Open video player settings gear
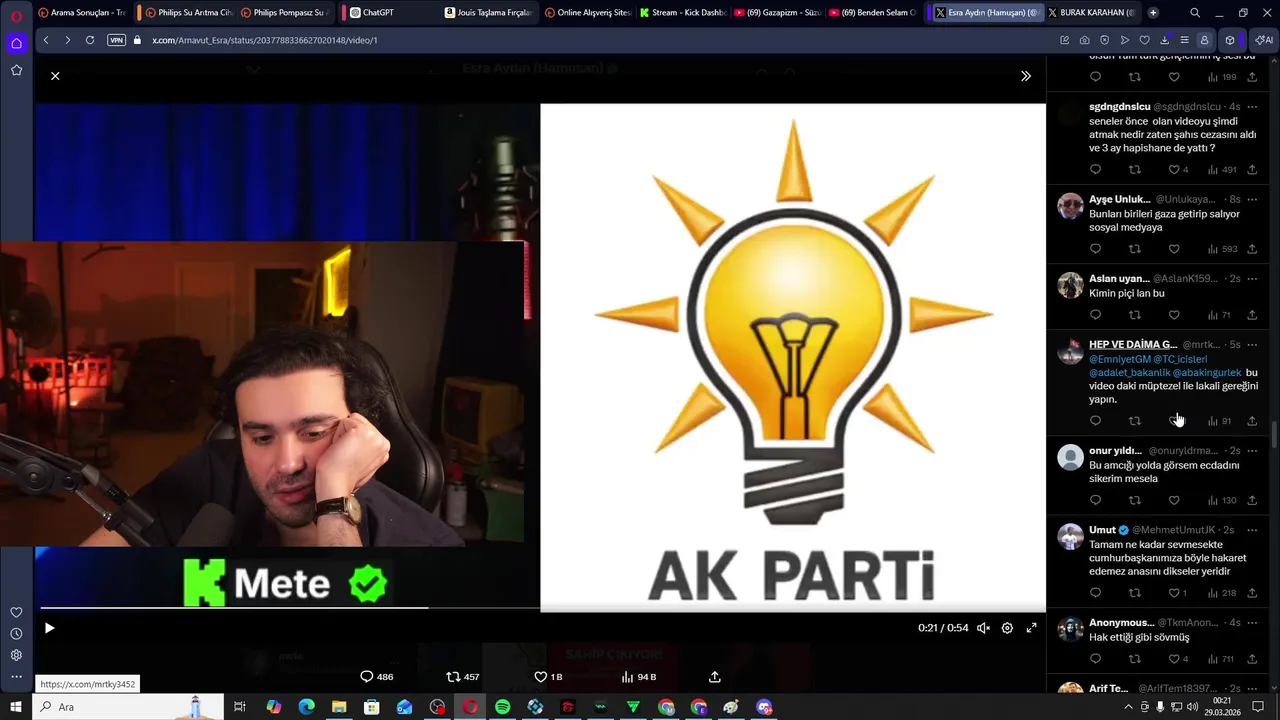The image size is (1280, 720). [1007, 628]
